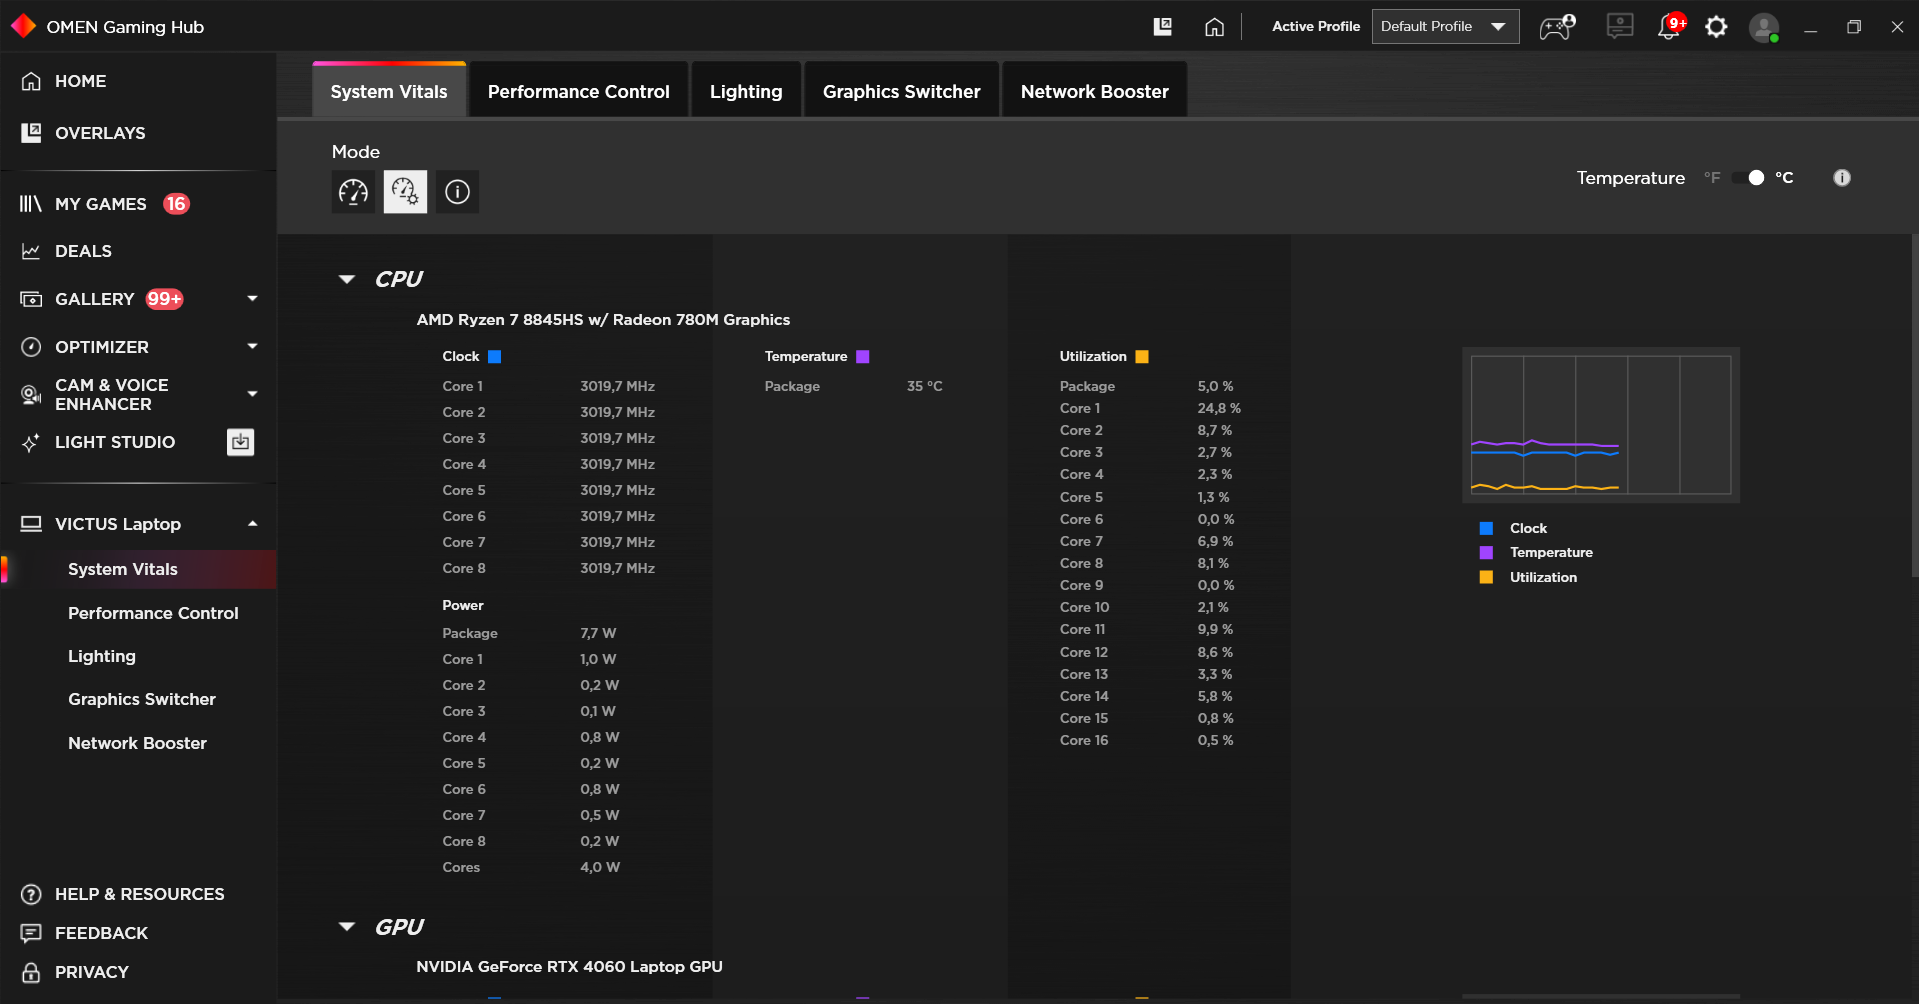Switch to the System Vitals tab
This screenshot has height=1004, width=1919.
389,91
